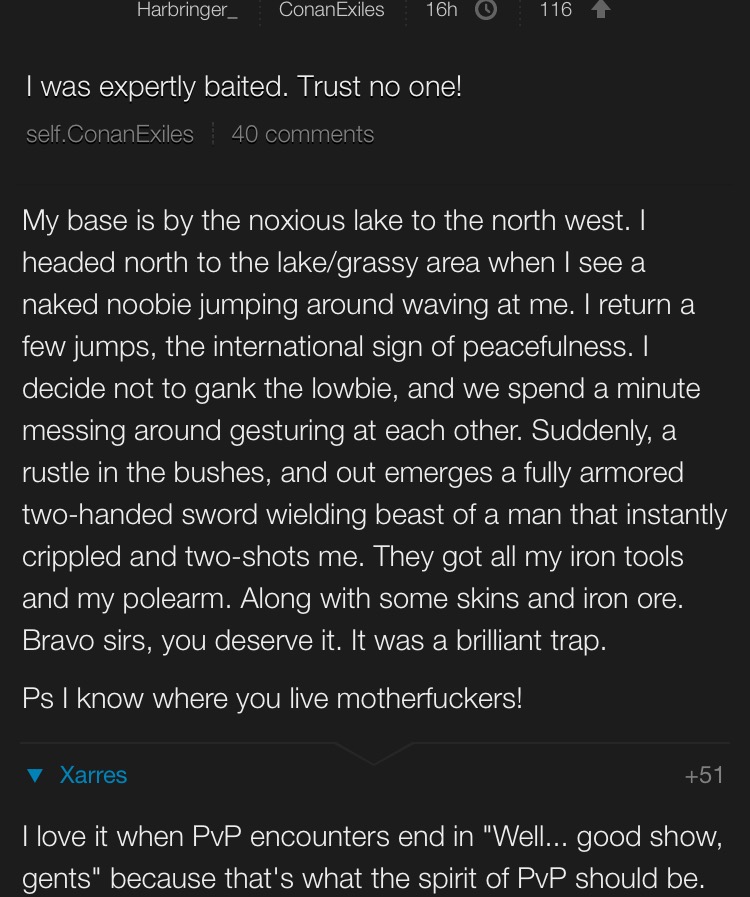Tap the dotted separator before "40 comments"
This screenshot has height=897, width=750.
[213, 134]
